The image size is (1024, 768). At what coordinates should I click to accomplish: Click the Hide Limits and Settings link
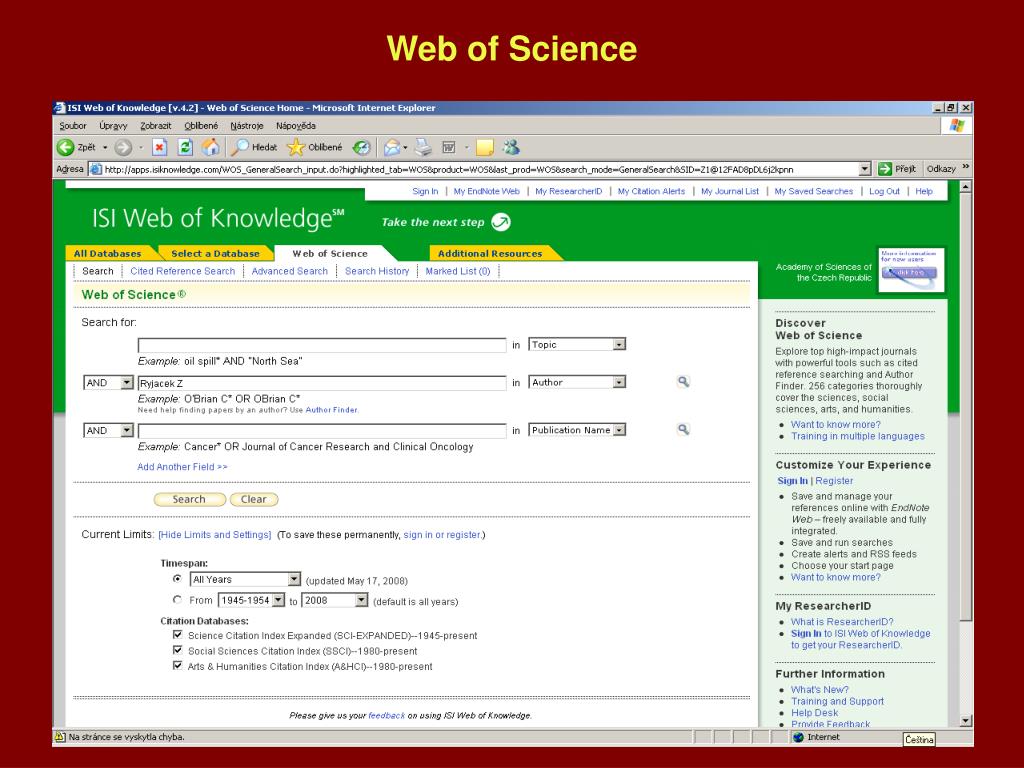[x=215, y=535]
